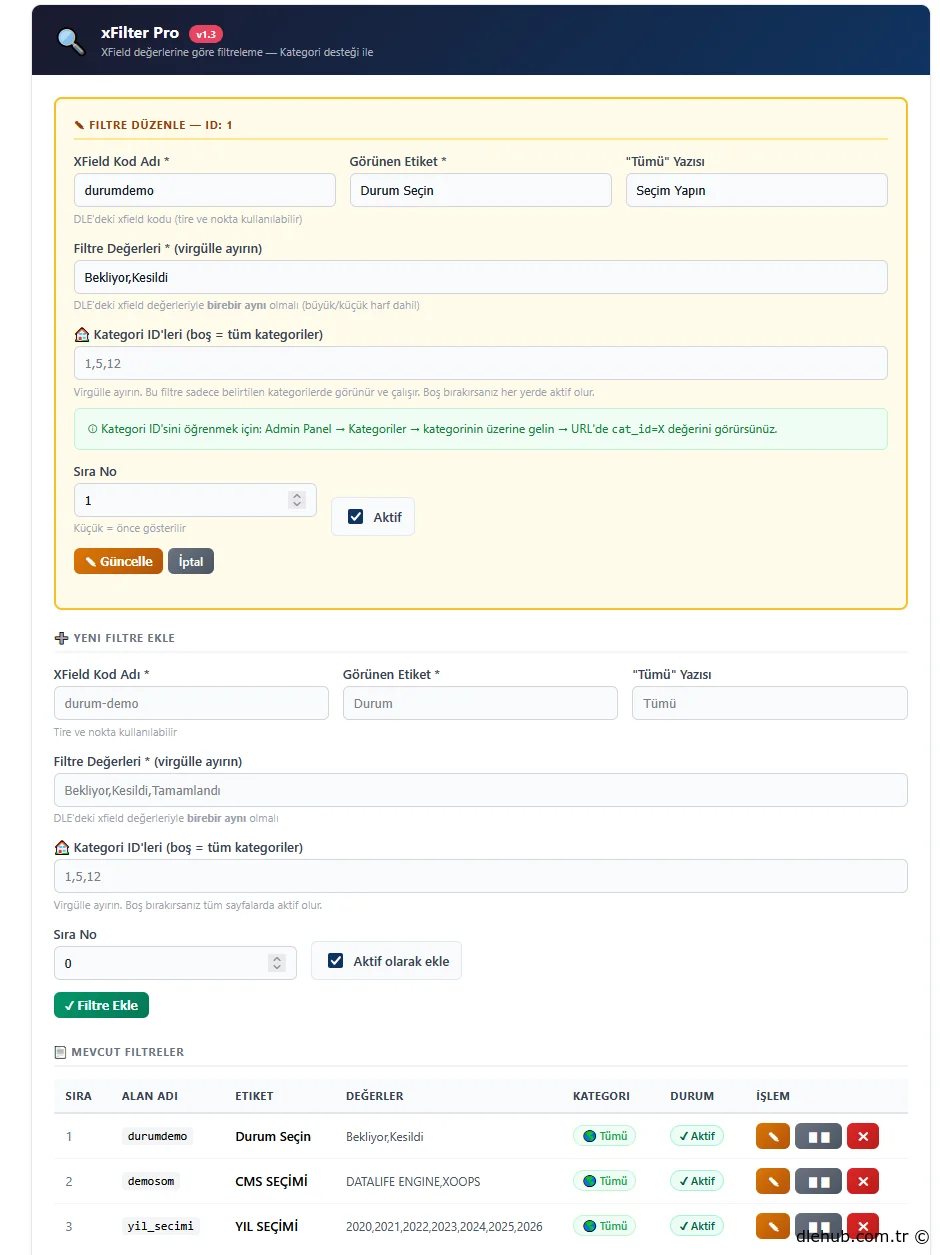Toggle the Aktif checkbox in edit form
Screen dimensions: 940x1255
click(x=356, y=517)
